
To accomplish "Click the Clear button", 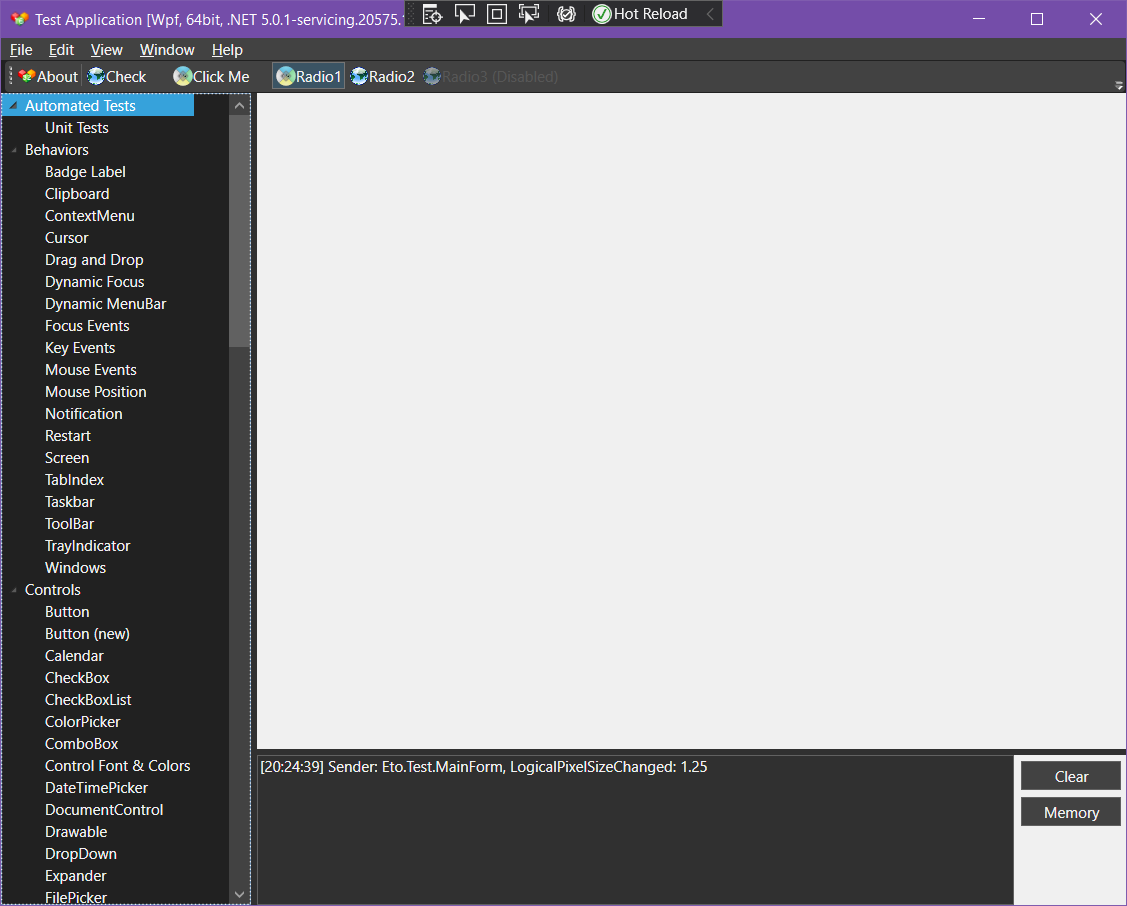I will [1070, 776].
